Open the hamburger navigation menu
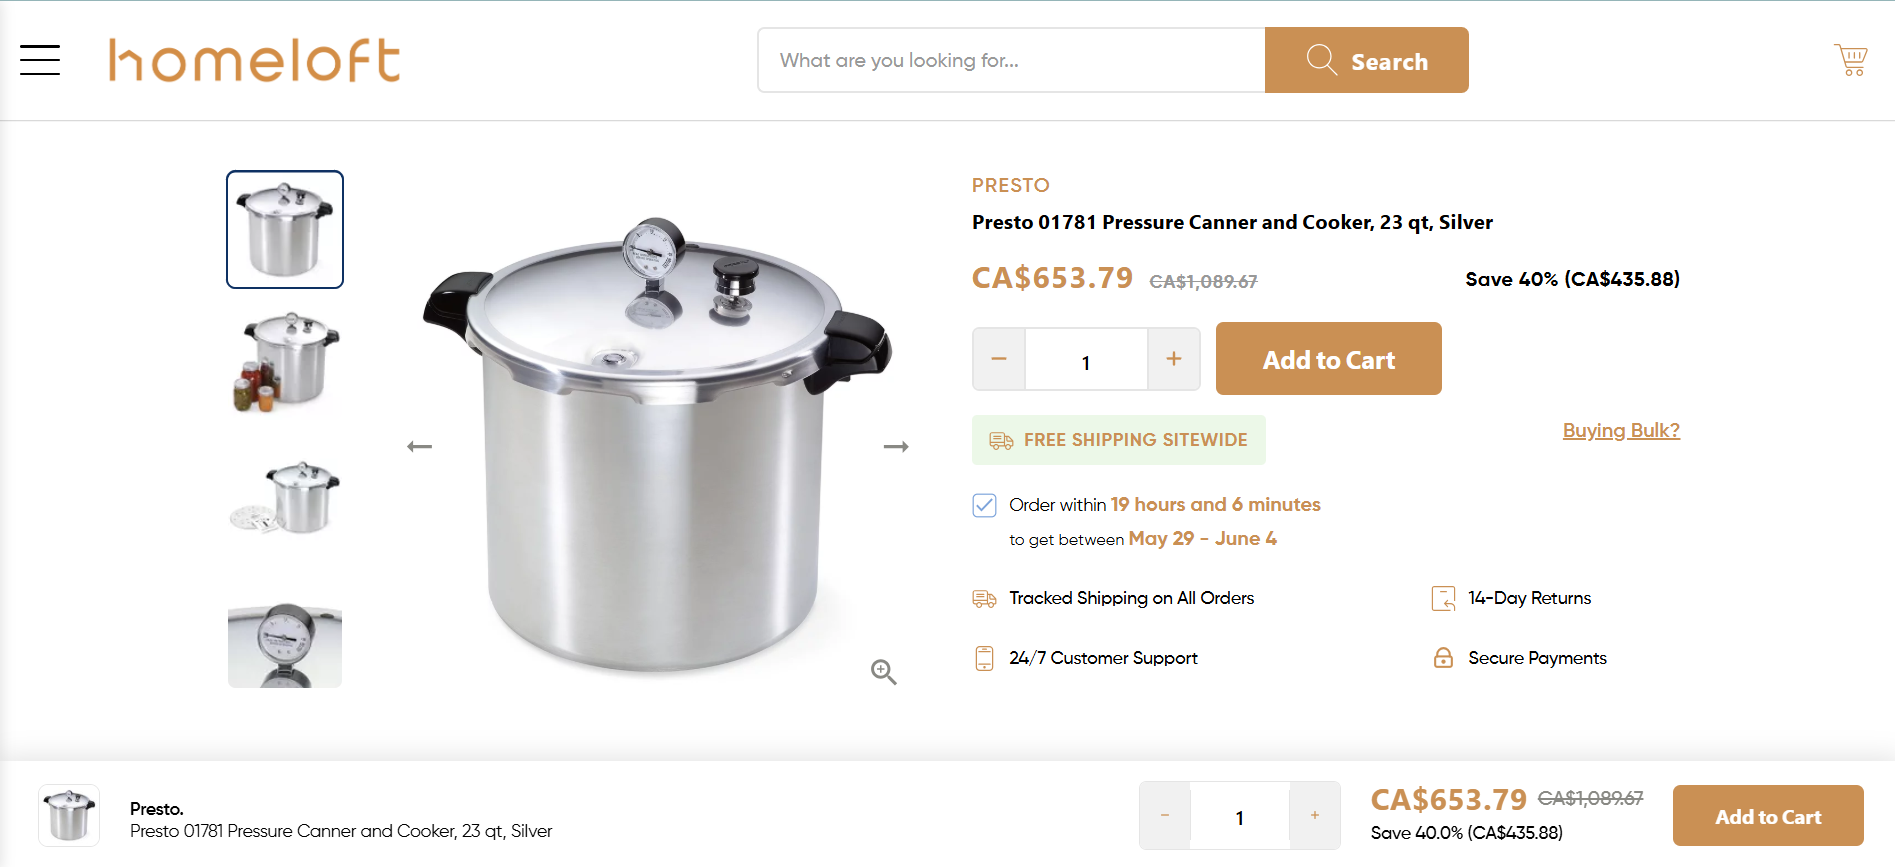The width and height of the screenshot is (1895, 867). 40,60
